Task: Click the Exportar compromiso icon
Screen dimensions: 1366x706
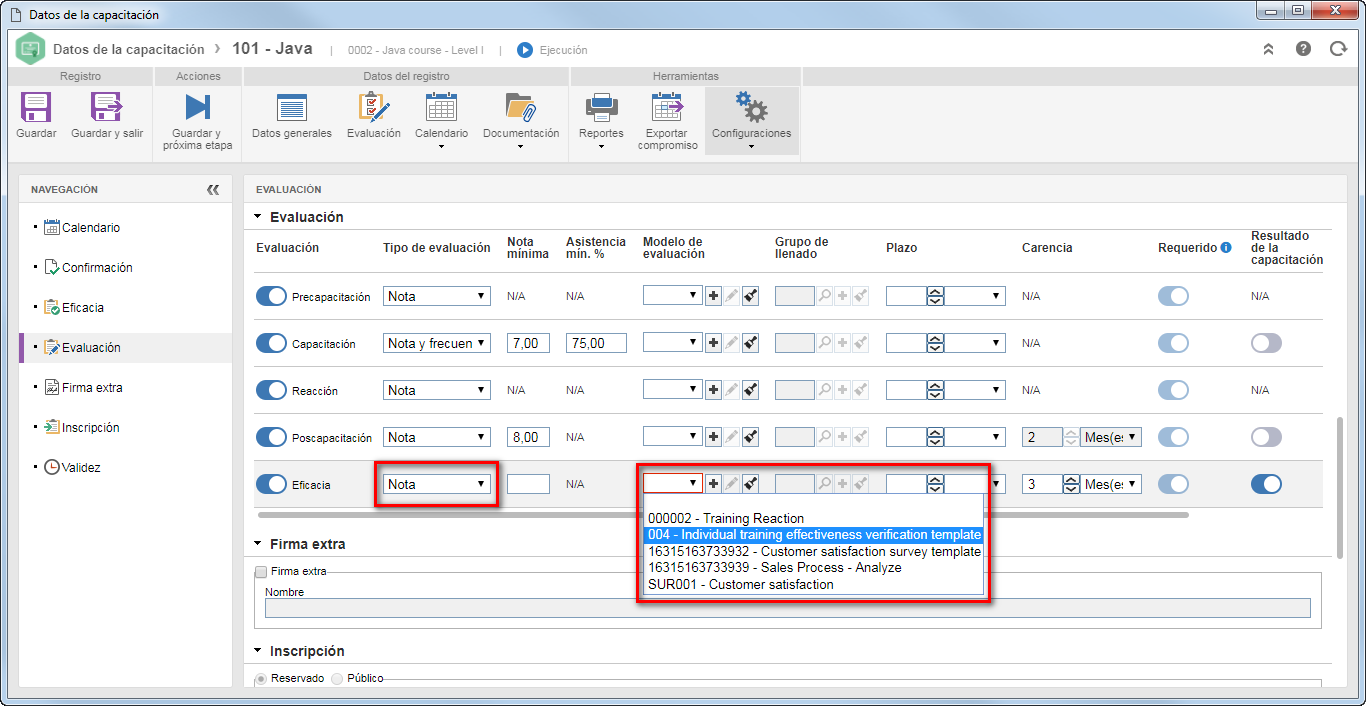Action: click(666, 108)
